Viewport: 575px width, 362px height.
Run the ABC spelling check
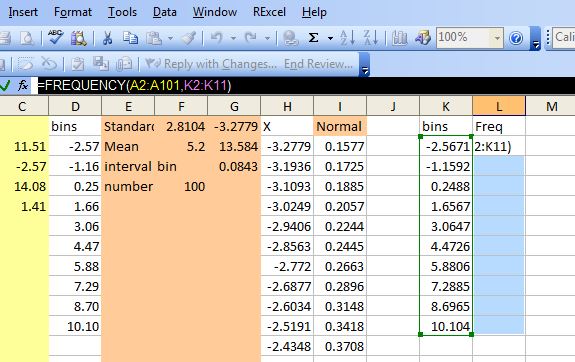click(x=55, y=37)
